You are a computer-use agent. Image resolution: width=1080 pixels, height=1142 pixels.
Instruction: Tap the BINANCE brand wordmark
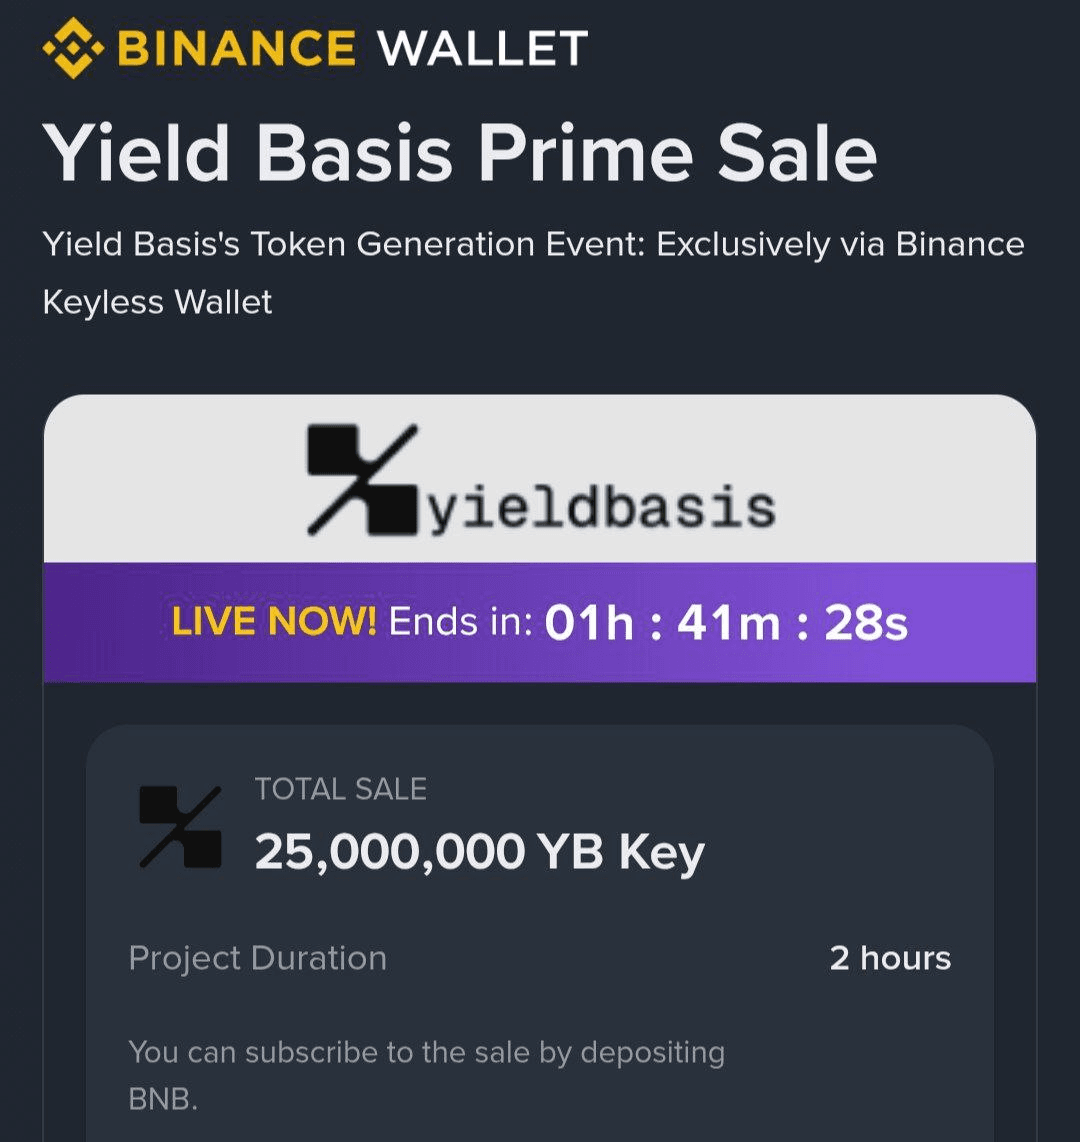237,48
